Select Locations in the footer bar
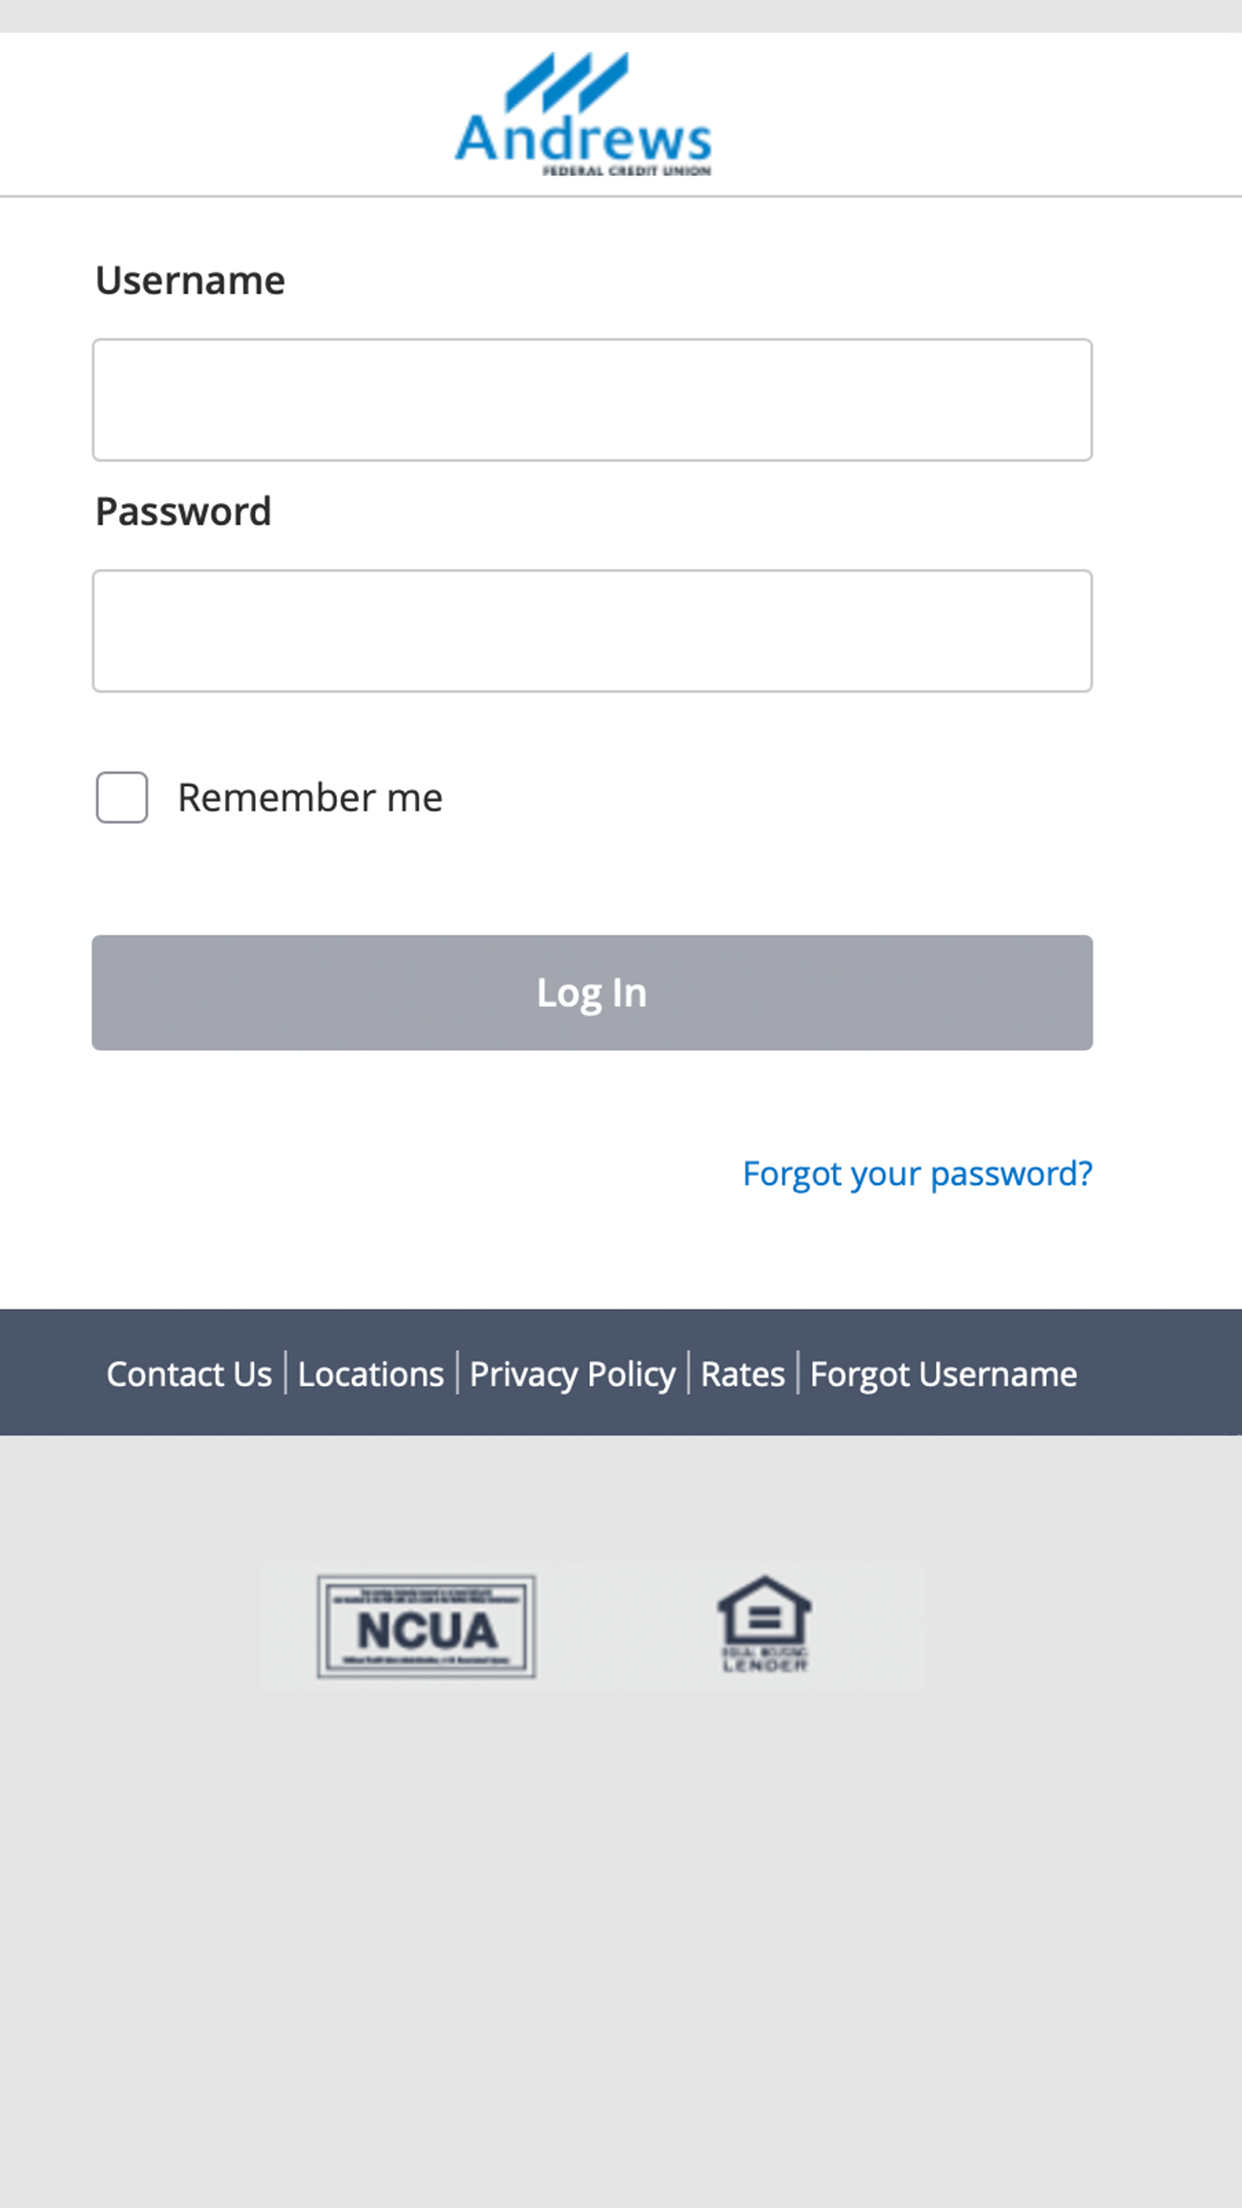Screen dimensions: 1242x2208 [371, 1374]
